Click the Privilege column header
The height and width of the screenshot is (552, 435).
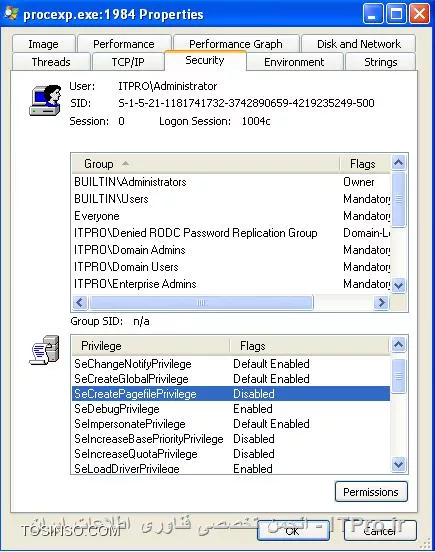(x=151, y=346)
